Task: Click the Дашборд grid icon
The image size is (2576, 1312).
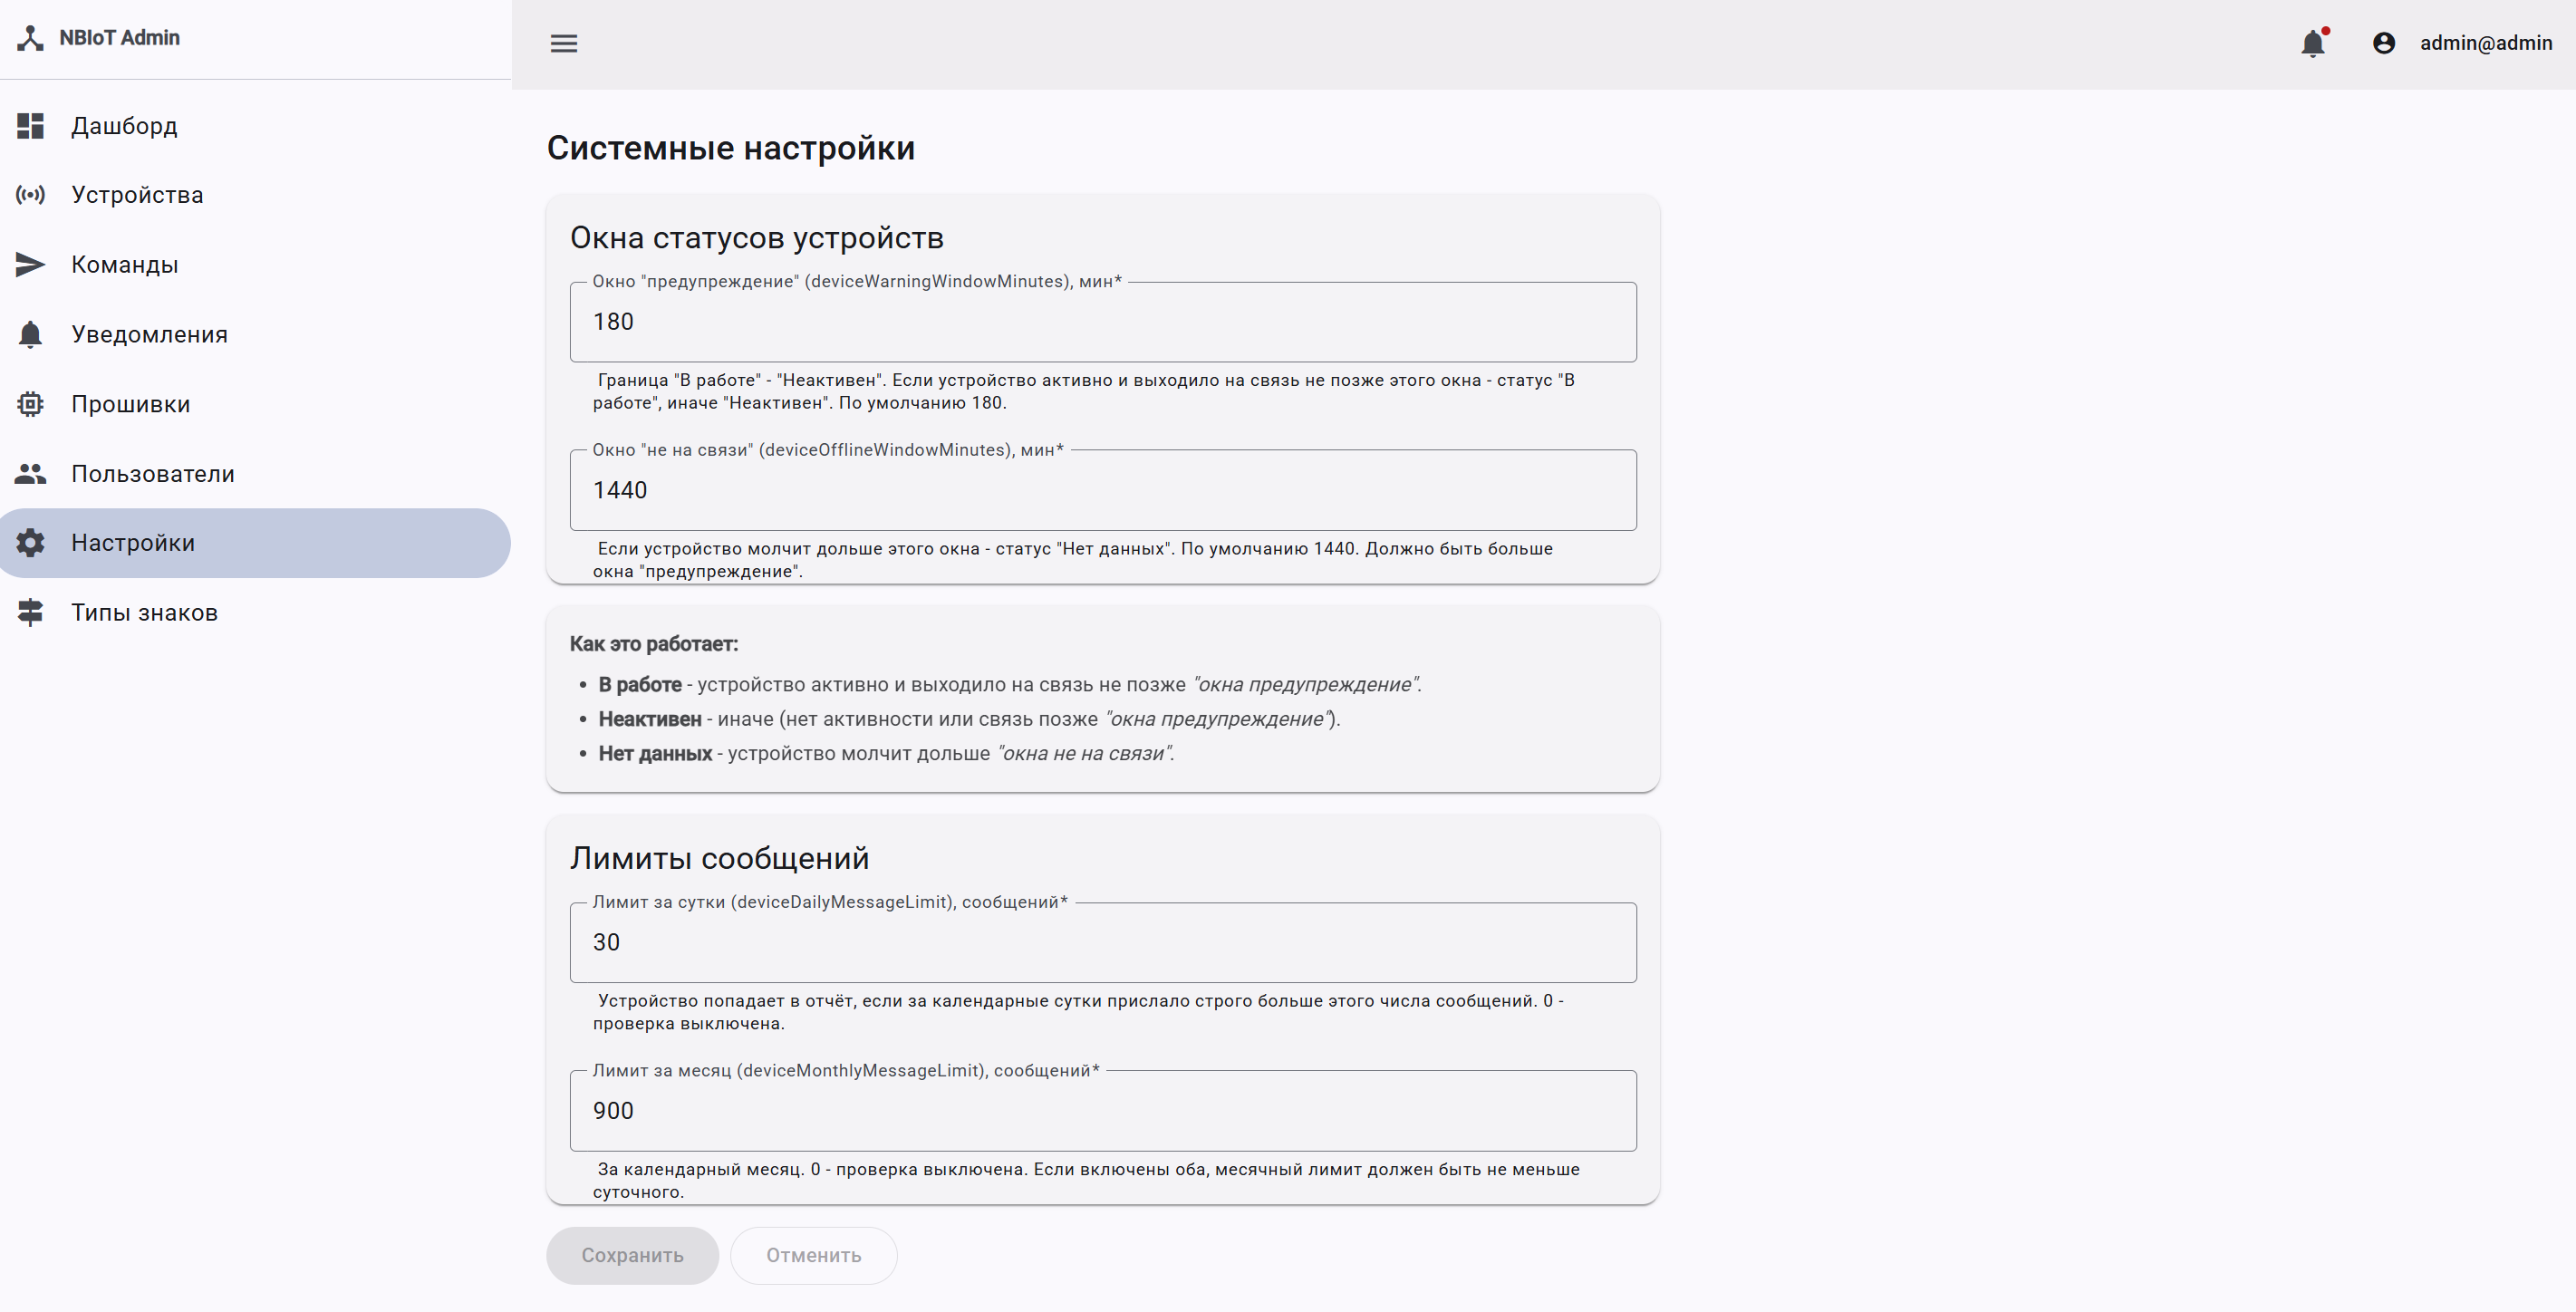Action: click(31, 126)
